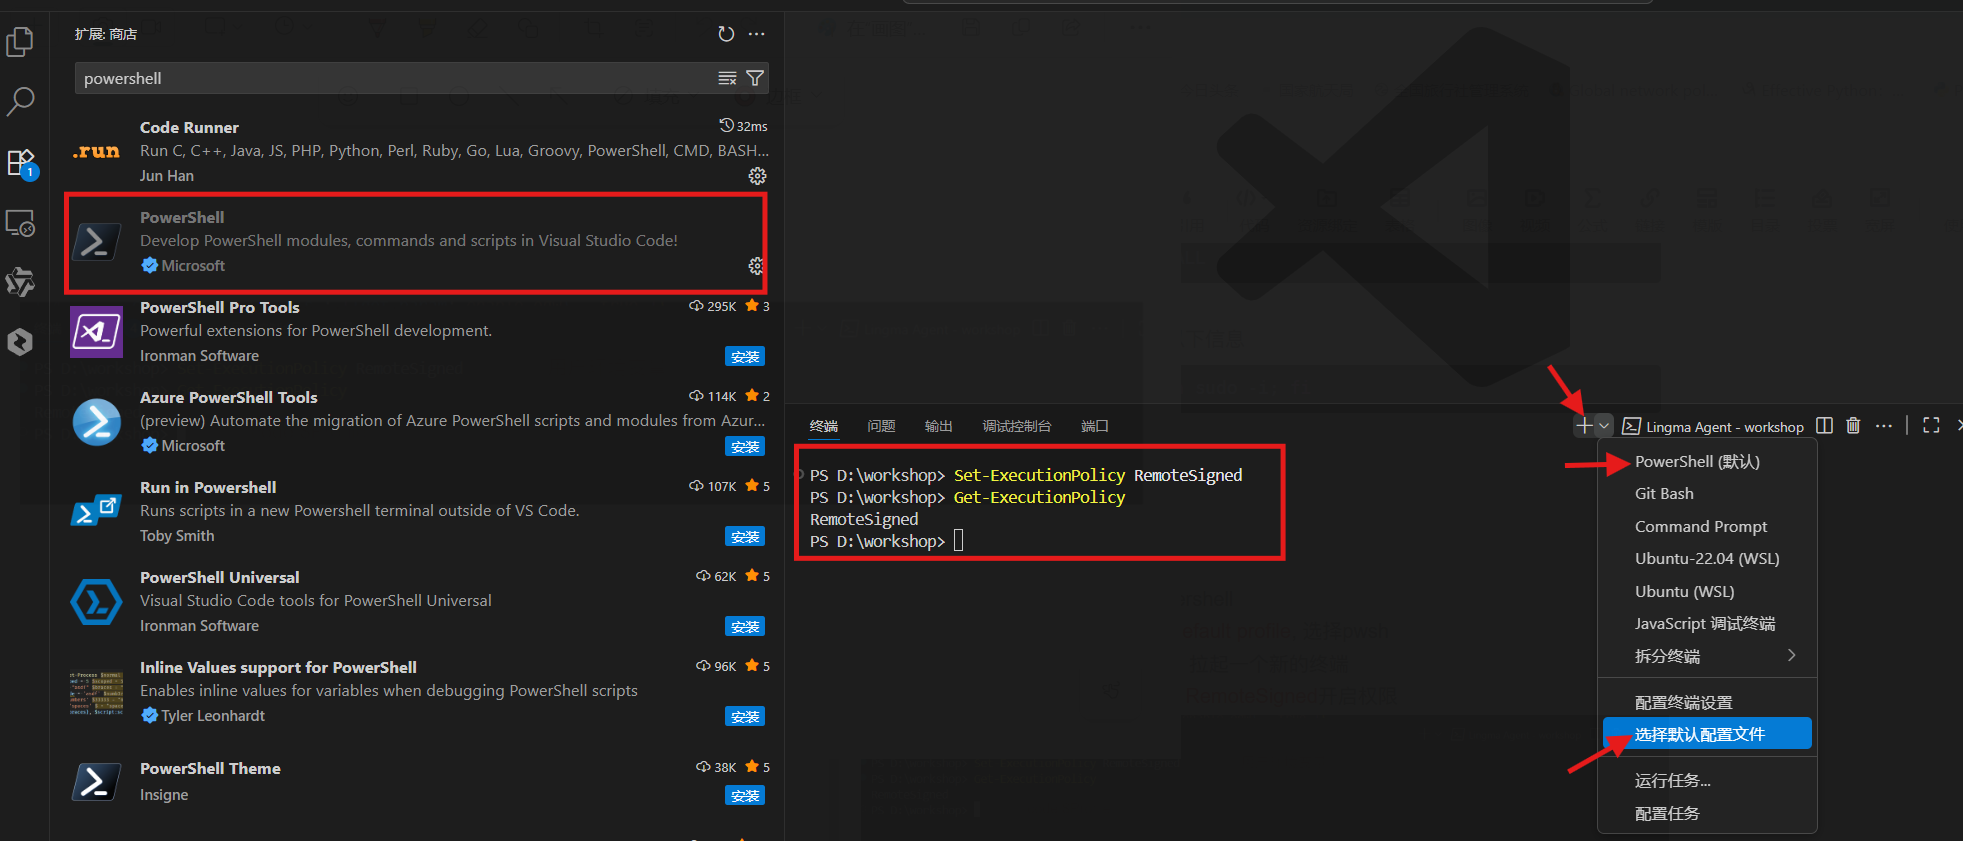This screenshot has width=1963, height=841.
Task: Open the Remote Explorer activity bar icon
Action: [20, 223]
